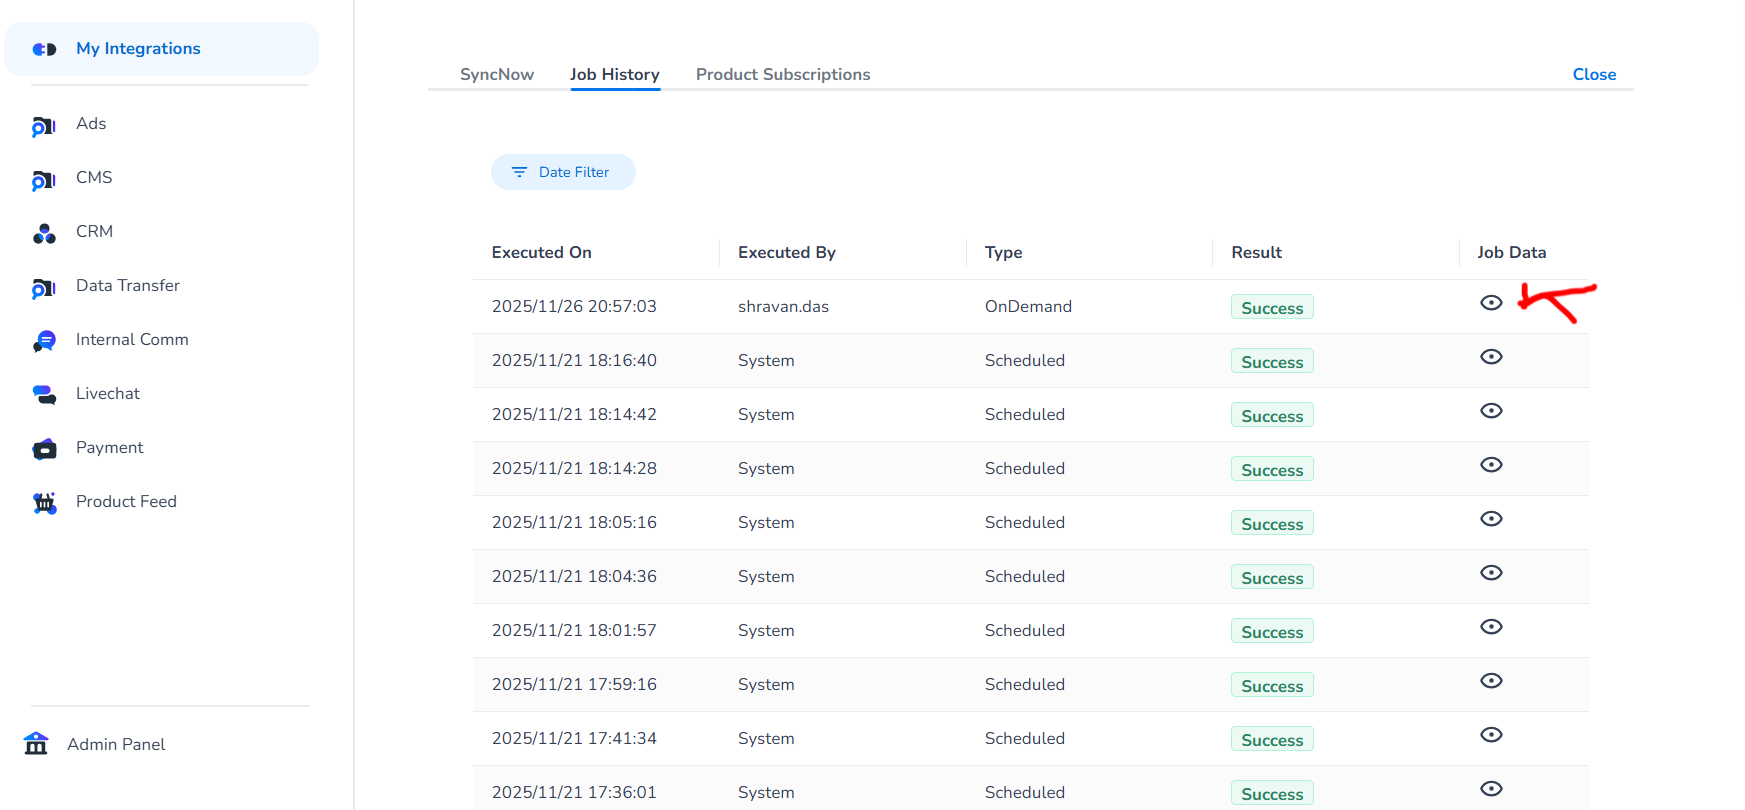This screenshot has height=810, width=1745.
Task: View job data for 17:36:01 run
Action: click(x=1491, y=789)
